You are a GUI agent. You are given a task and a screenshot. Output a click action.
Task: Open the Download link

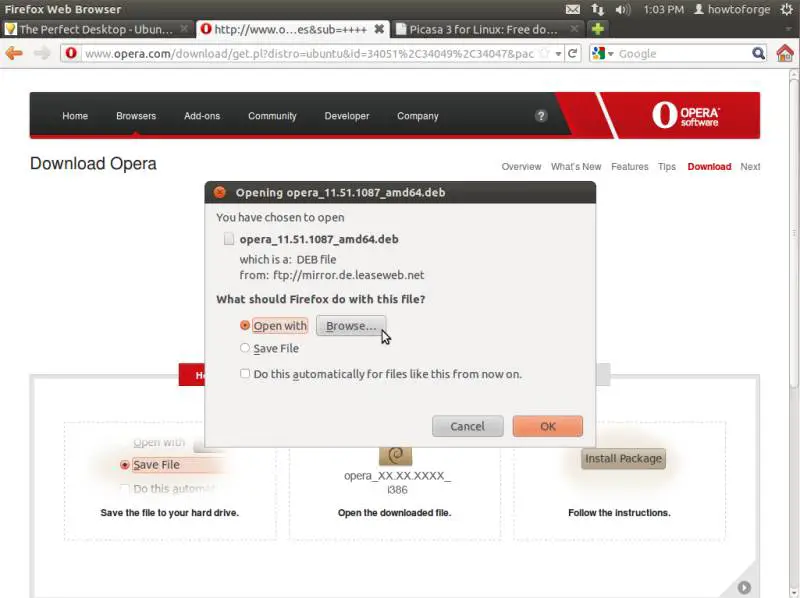(x=709, y=166)
